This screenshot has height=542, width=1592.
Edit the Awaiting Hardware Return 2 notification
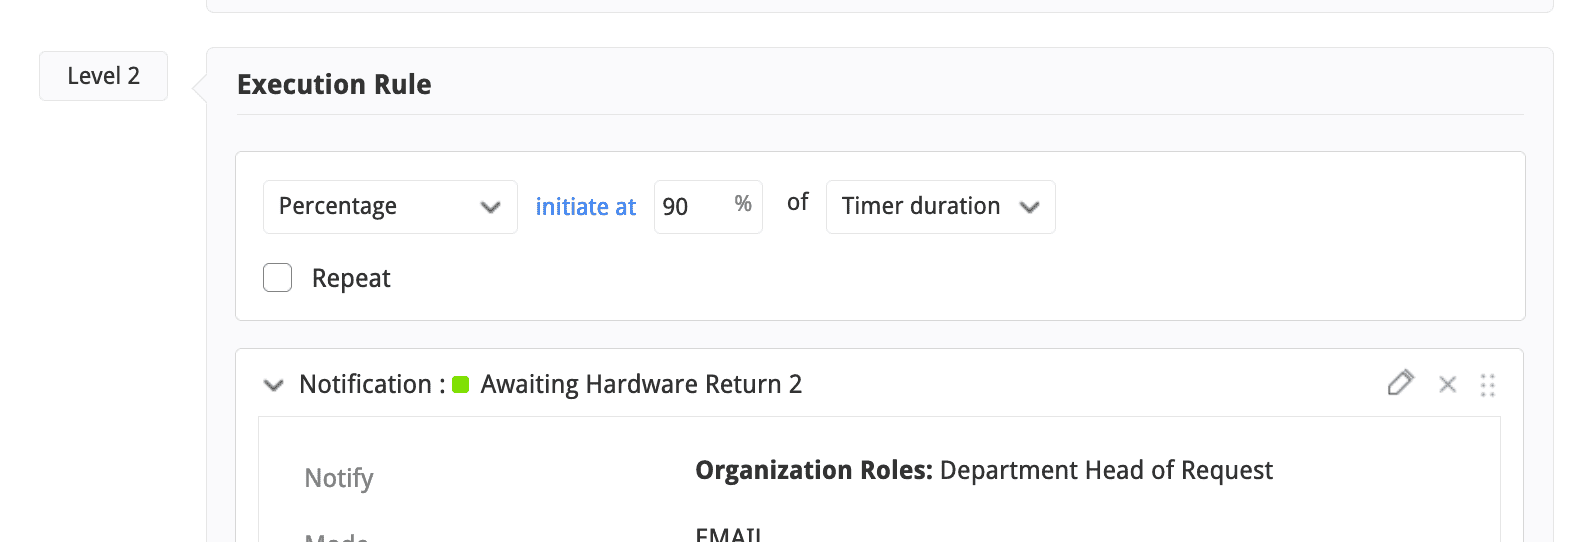pyautogui.click(x=1400, y=383)
